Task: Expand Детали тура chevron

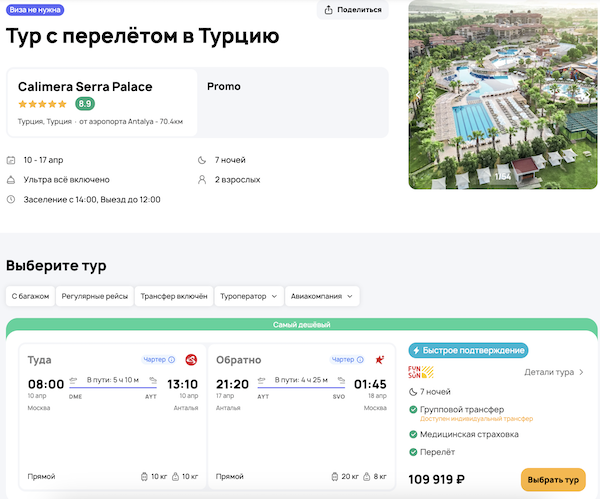Action: (x=581, y=372)
